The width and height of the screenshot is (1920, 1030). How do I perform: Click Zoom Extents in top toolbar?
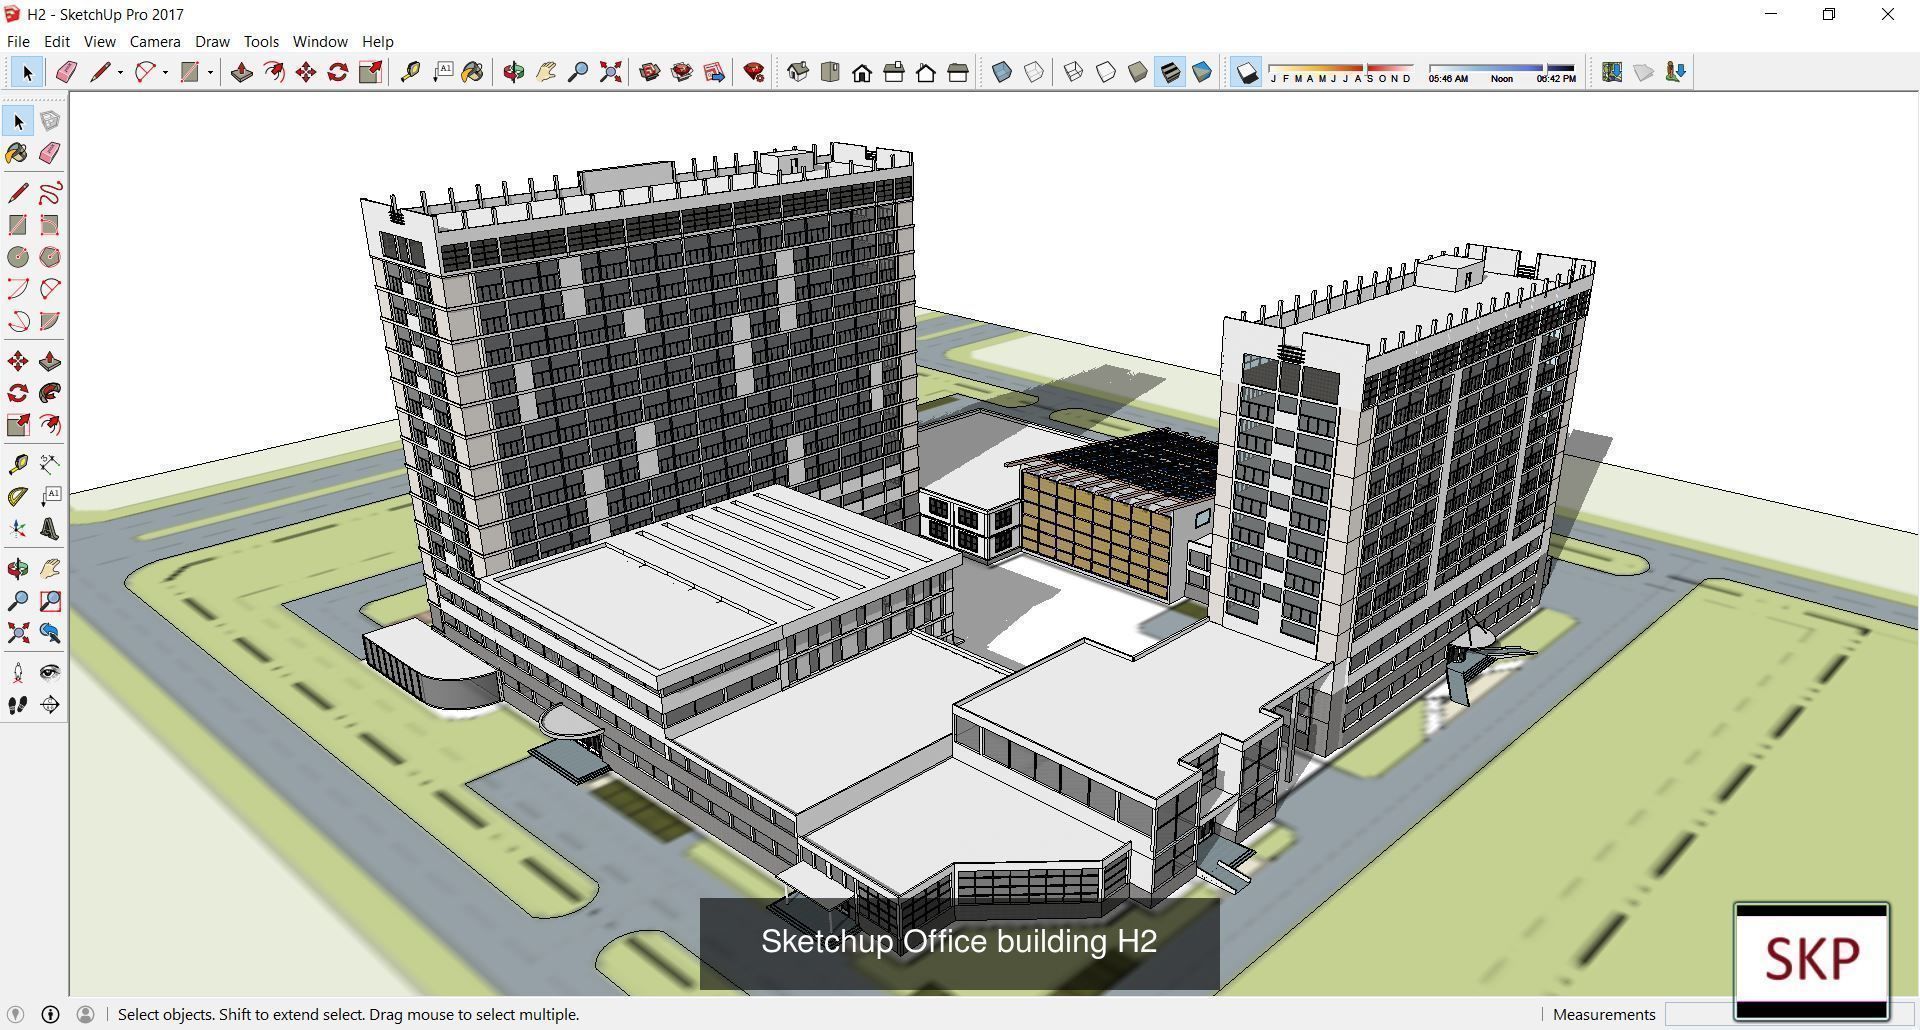coord(610,72)
